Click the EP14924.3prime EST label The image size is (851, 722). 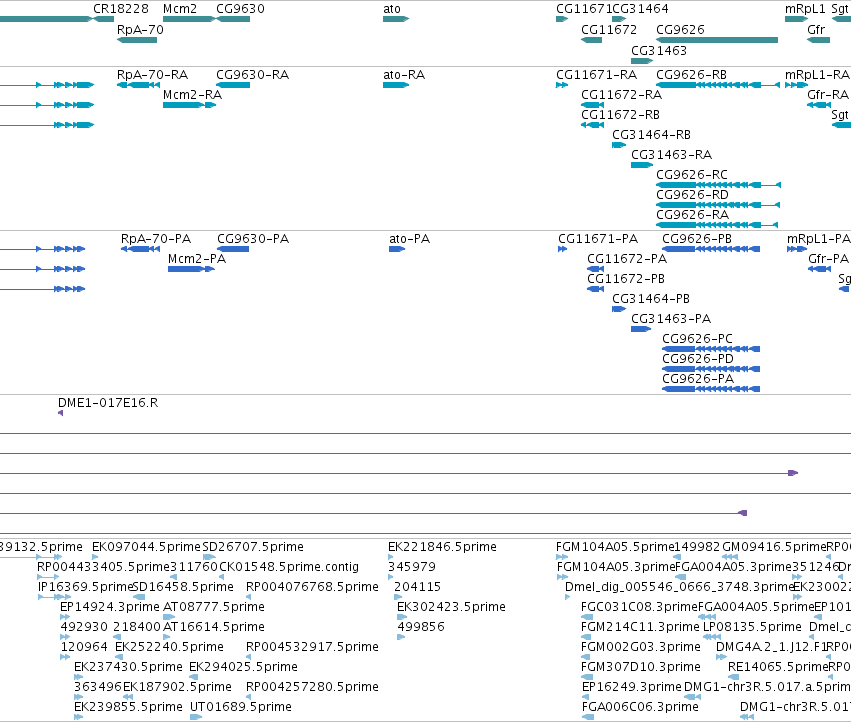pyautogui.click(x=110, y=607)
